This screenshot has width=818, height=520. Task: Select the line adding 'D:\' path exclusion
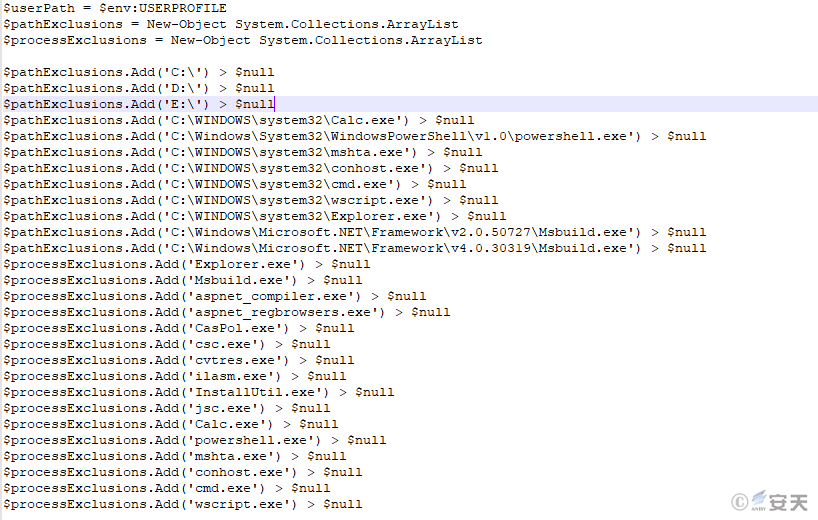(x=139, y=89)
